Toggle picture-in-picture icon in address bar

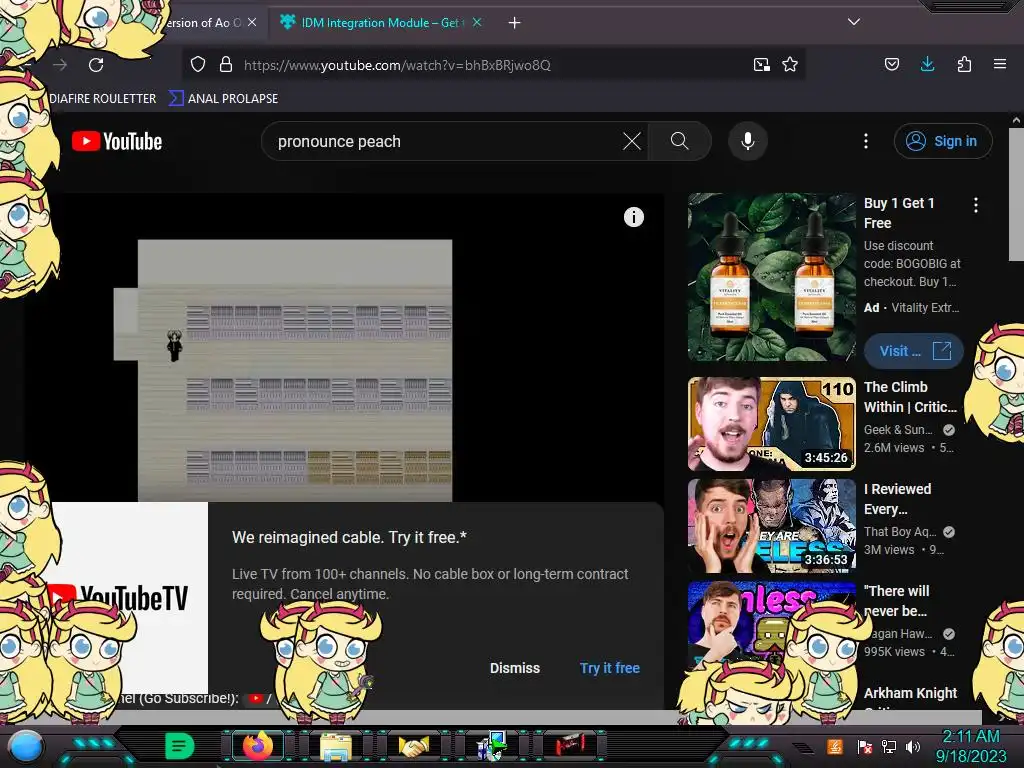761,65
